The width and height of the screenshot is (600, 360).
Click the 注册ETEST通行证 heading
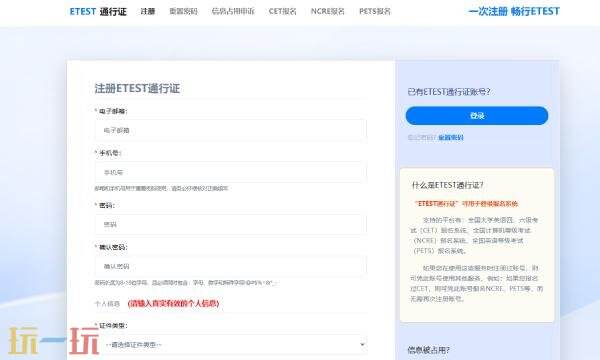point(137,88)
